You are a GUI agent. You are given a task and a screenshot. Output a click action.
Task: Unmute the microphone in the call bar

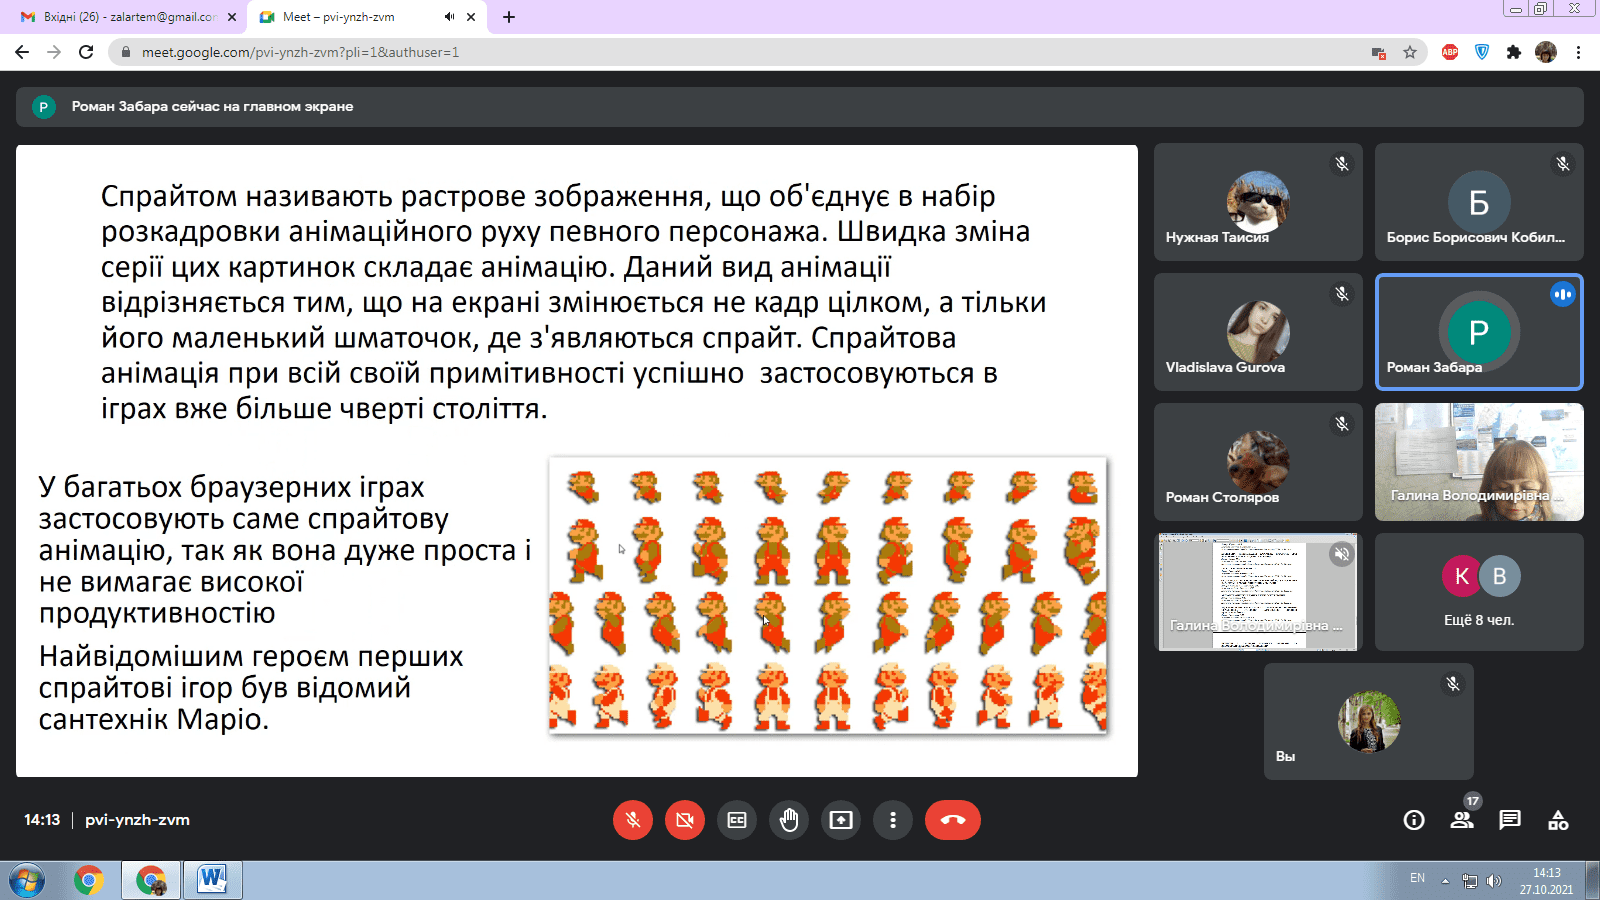633,820
